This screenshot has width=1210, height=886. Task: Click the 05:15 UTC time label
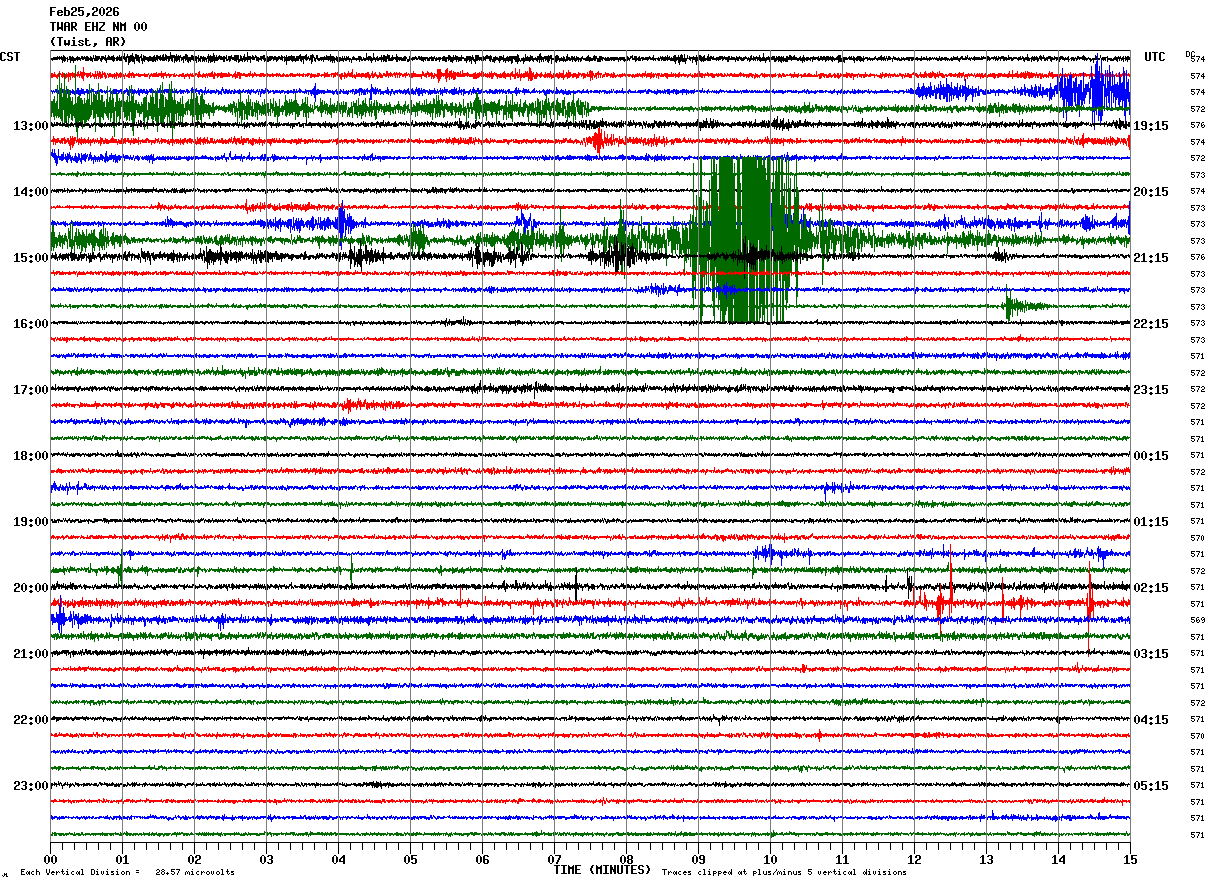point(1150,786)
